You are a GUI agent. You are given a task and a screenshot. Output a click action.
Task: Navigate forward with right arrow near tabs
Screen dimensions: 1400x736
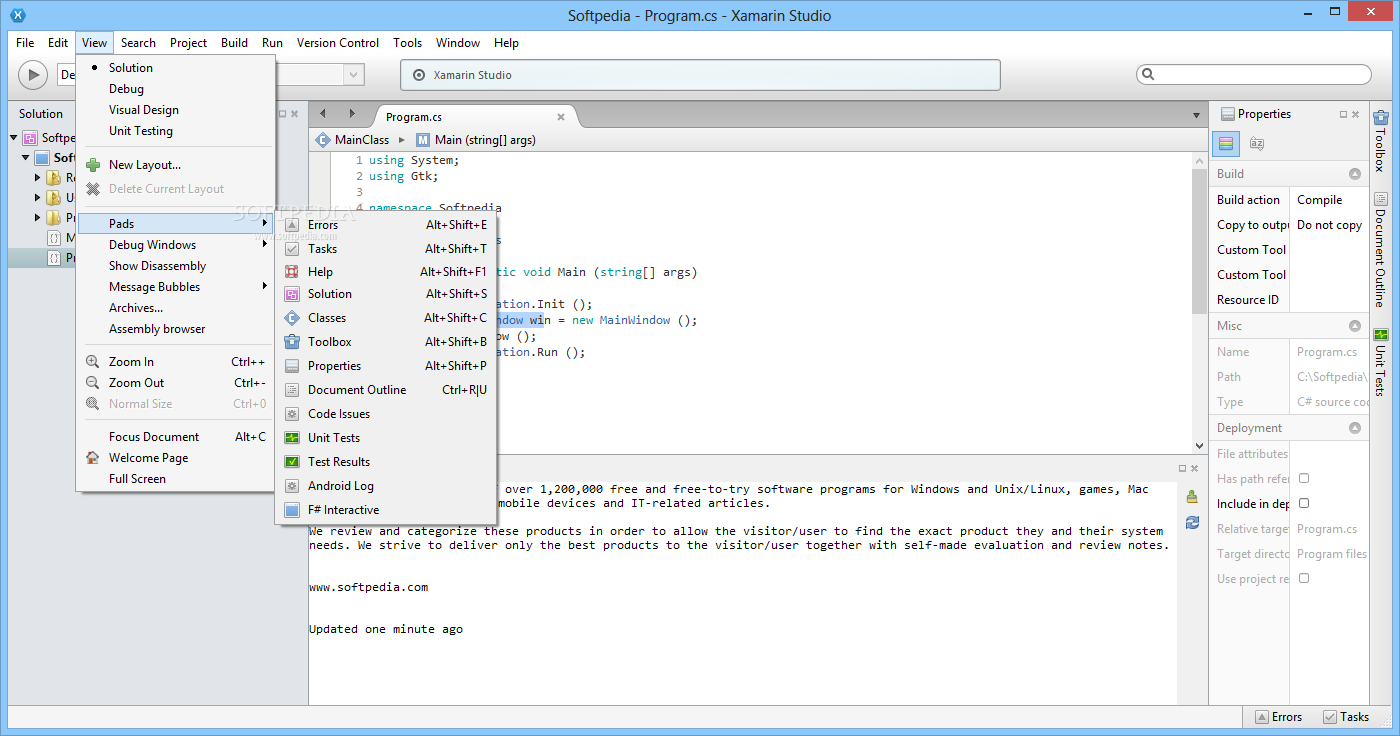[x=351, y=114]
